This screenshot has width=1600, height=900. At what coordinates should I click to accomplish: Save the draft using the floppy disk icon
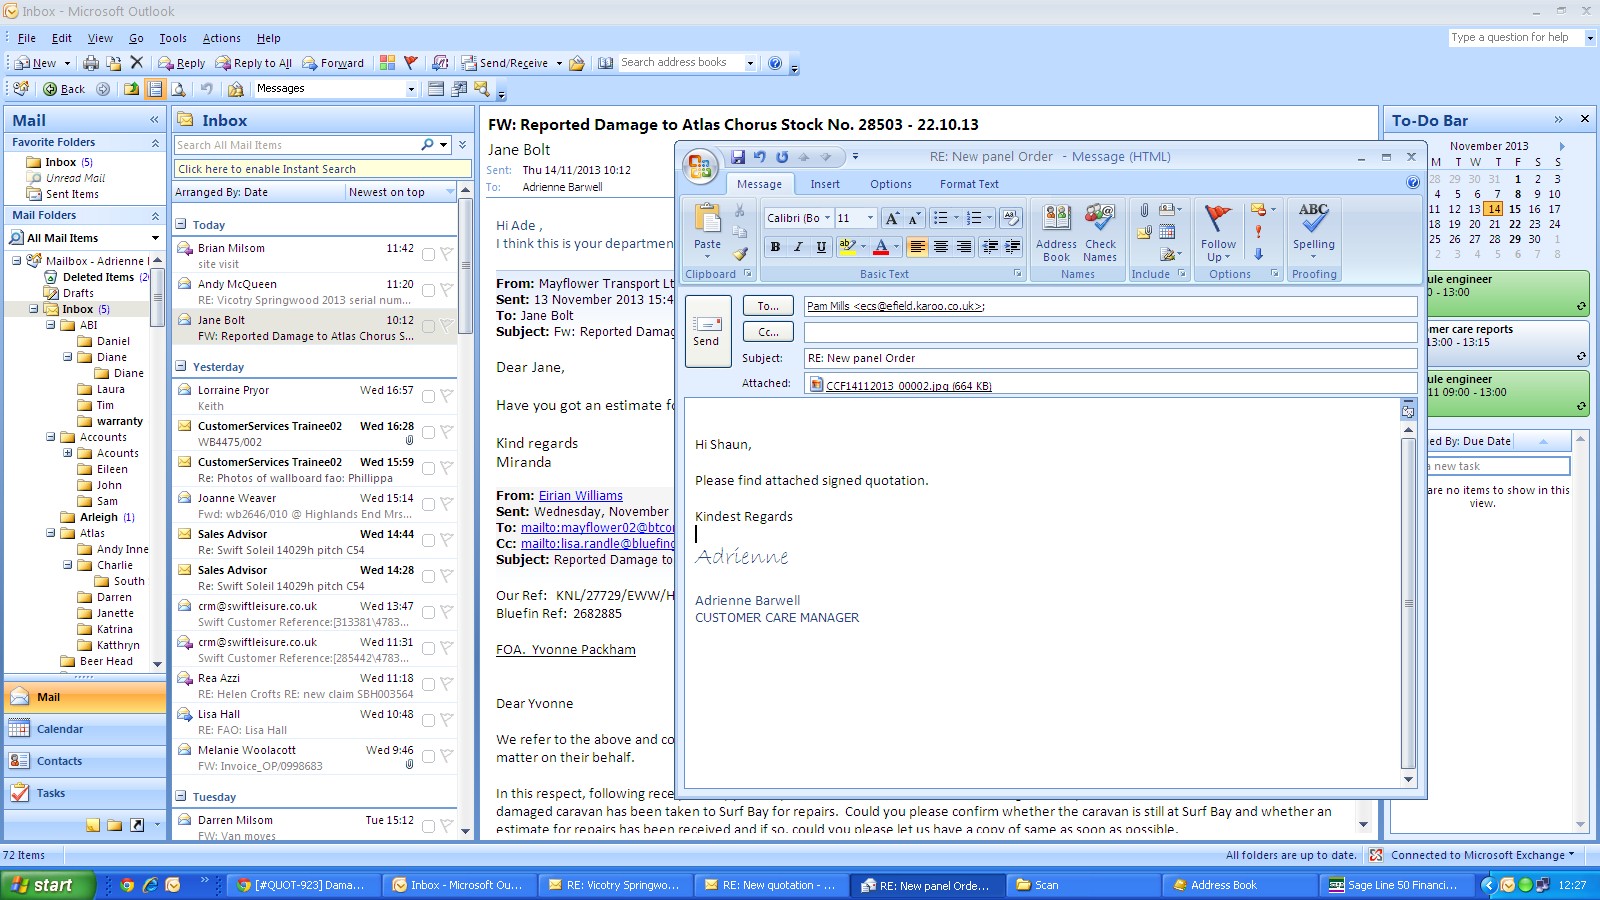tap(737, 157)
